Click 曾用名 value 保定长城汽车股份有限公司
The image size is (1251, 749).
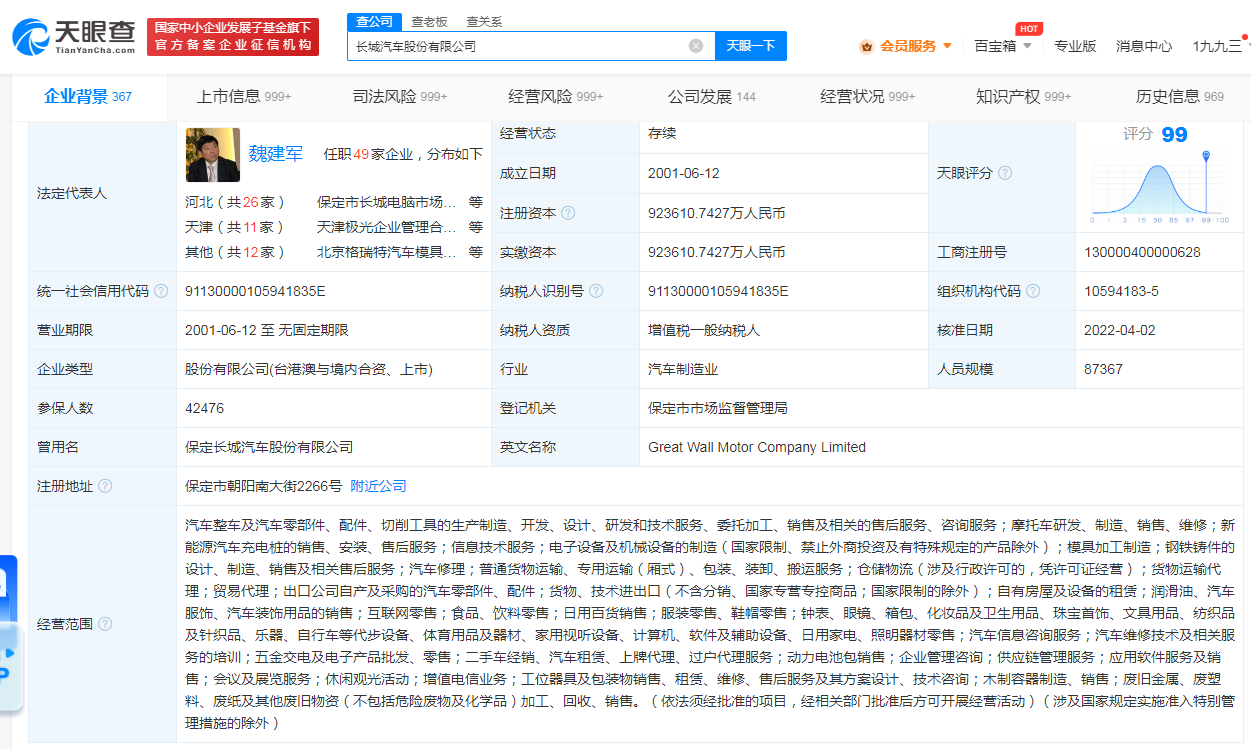coord(269,447)
